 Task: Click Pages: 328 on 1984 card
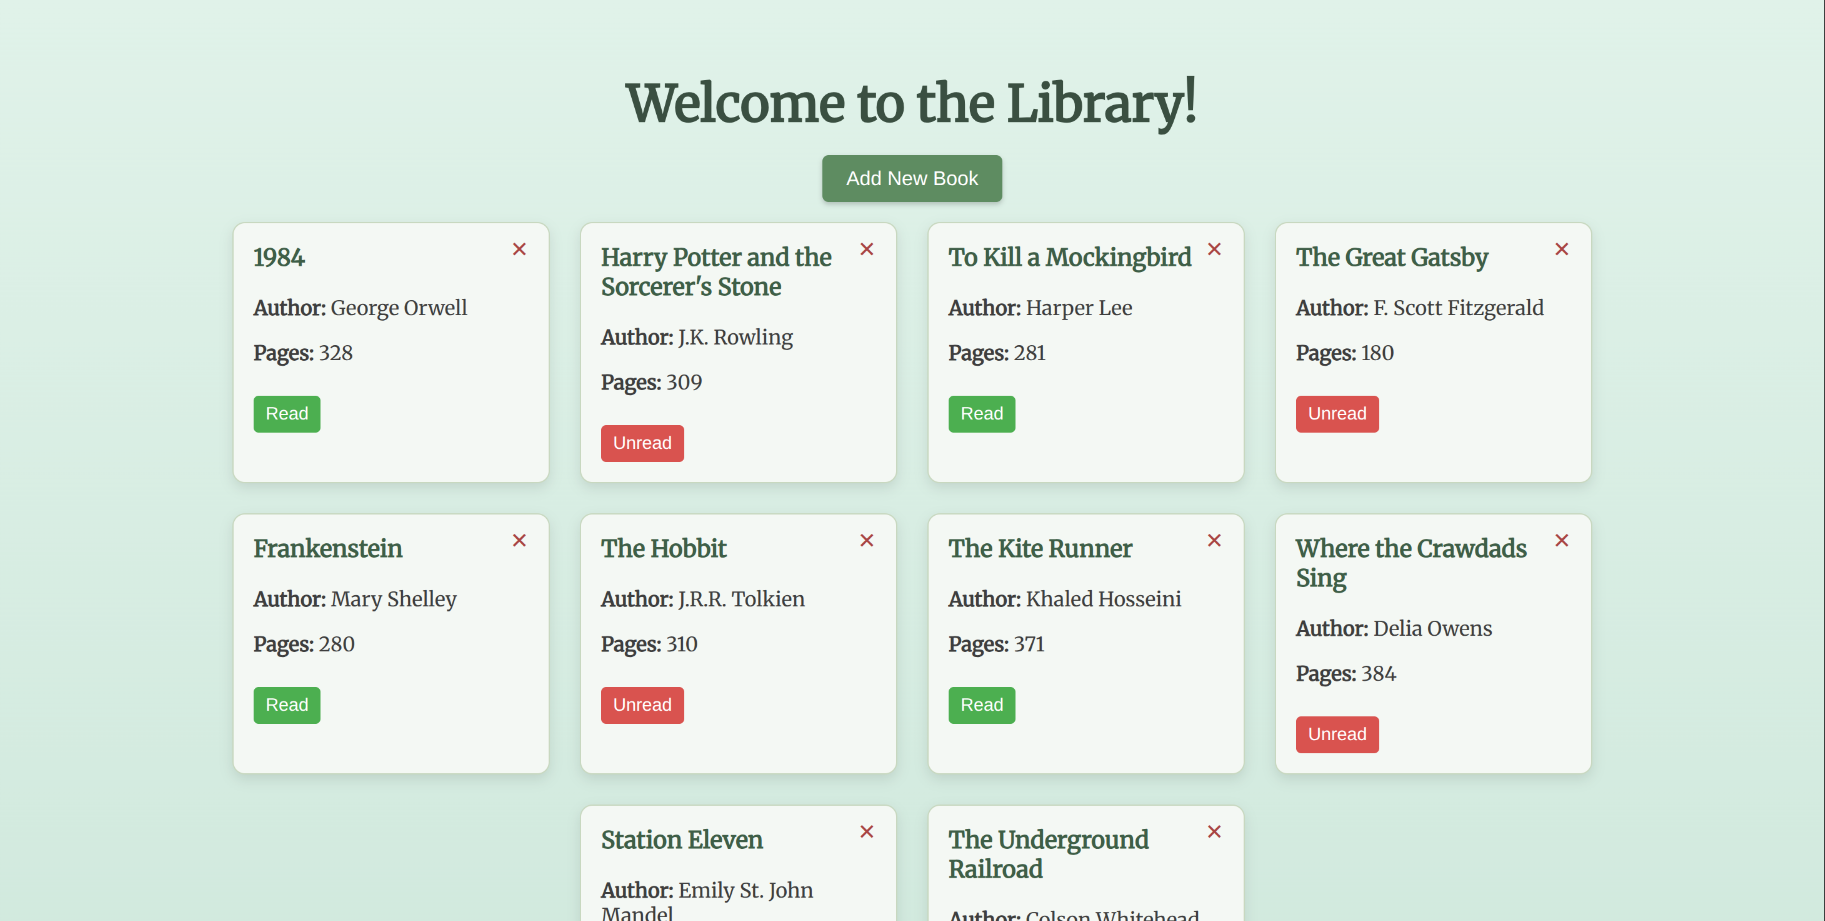303,353
